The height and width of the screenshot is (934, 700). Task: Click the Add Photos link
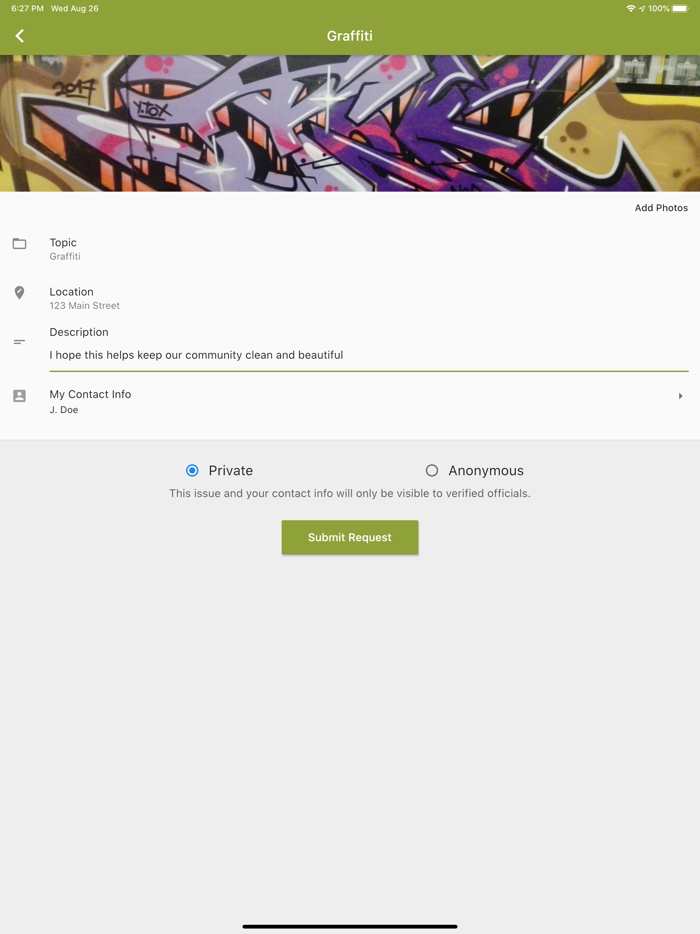click(661, 208)
